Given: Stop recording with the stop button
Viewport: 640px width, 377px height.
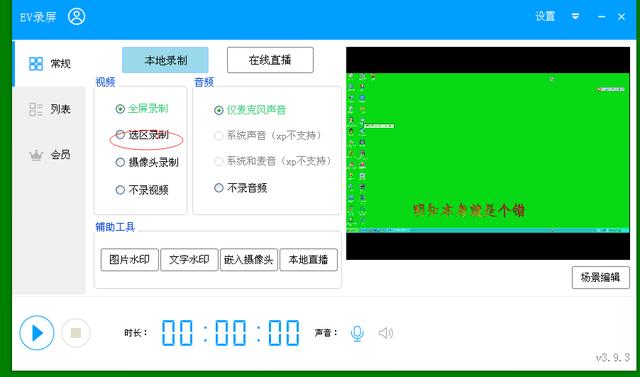Looking at the screenshot, I should tap(76, 333).
